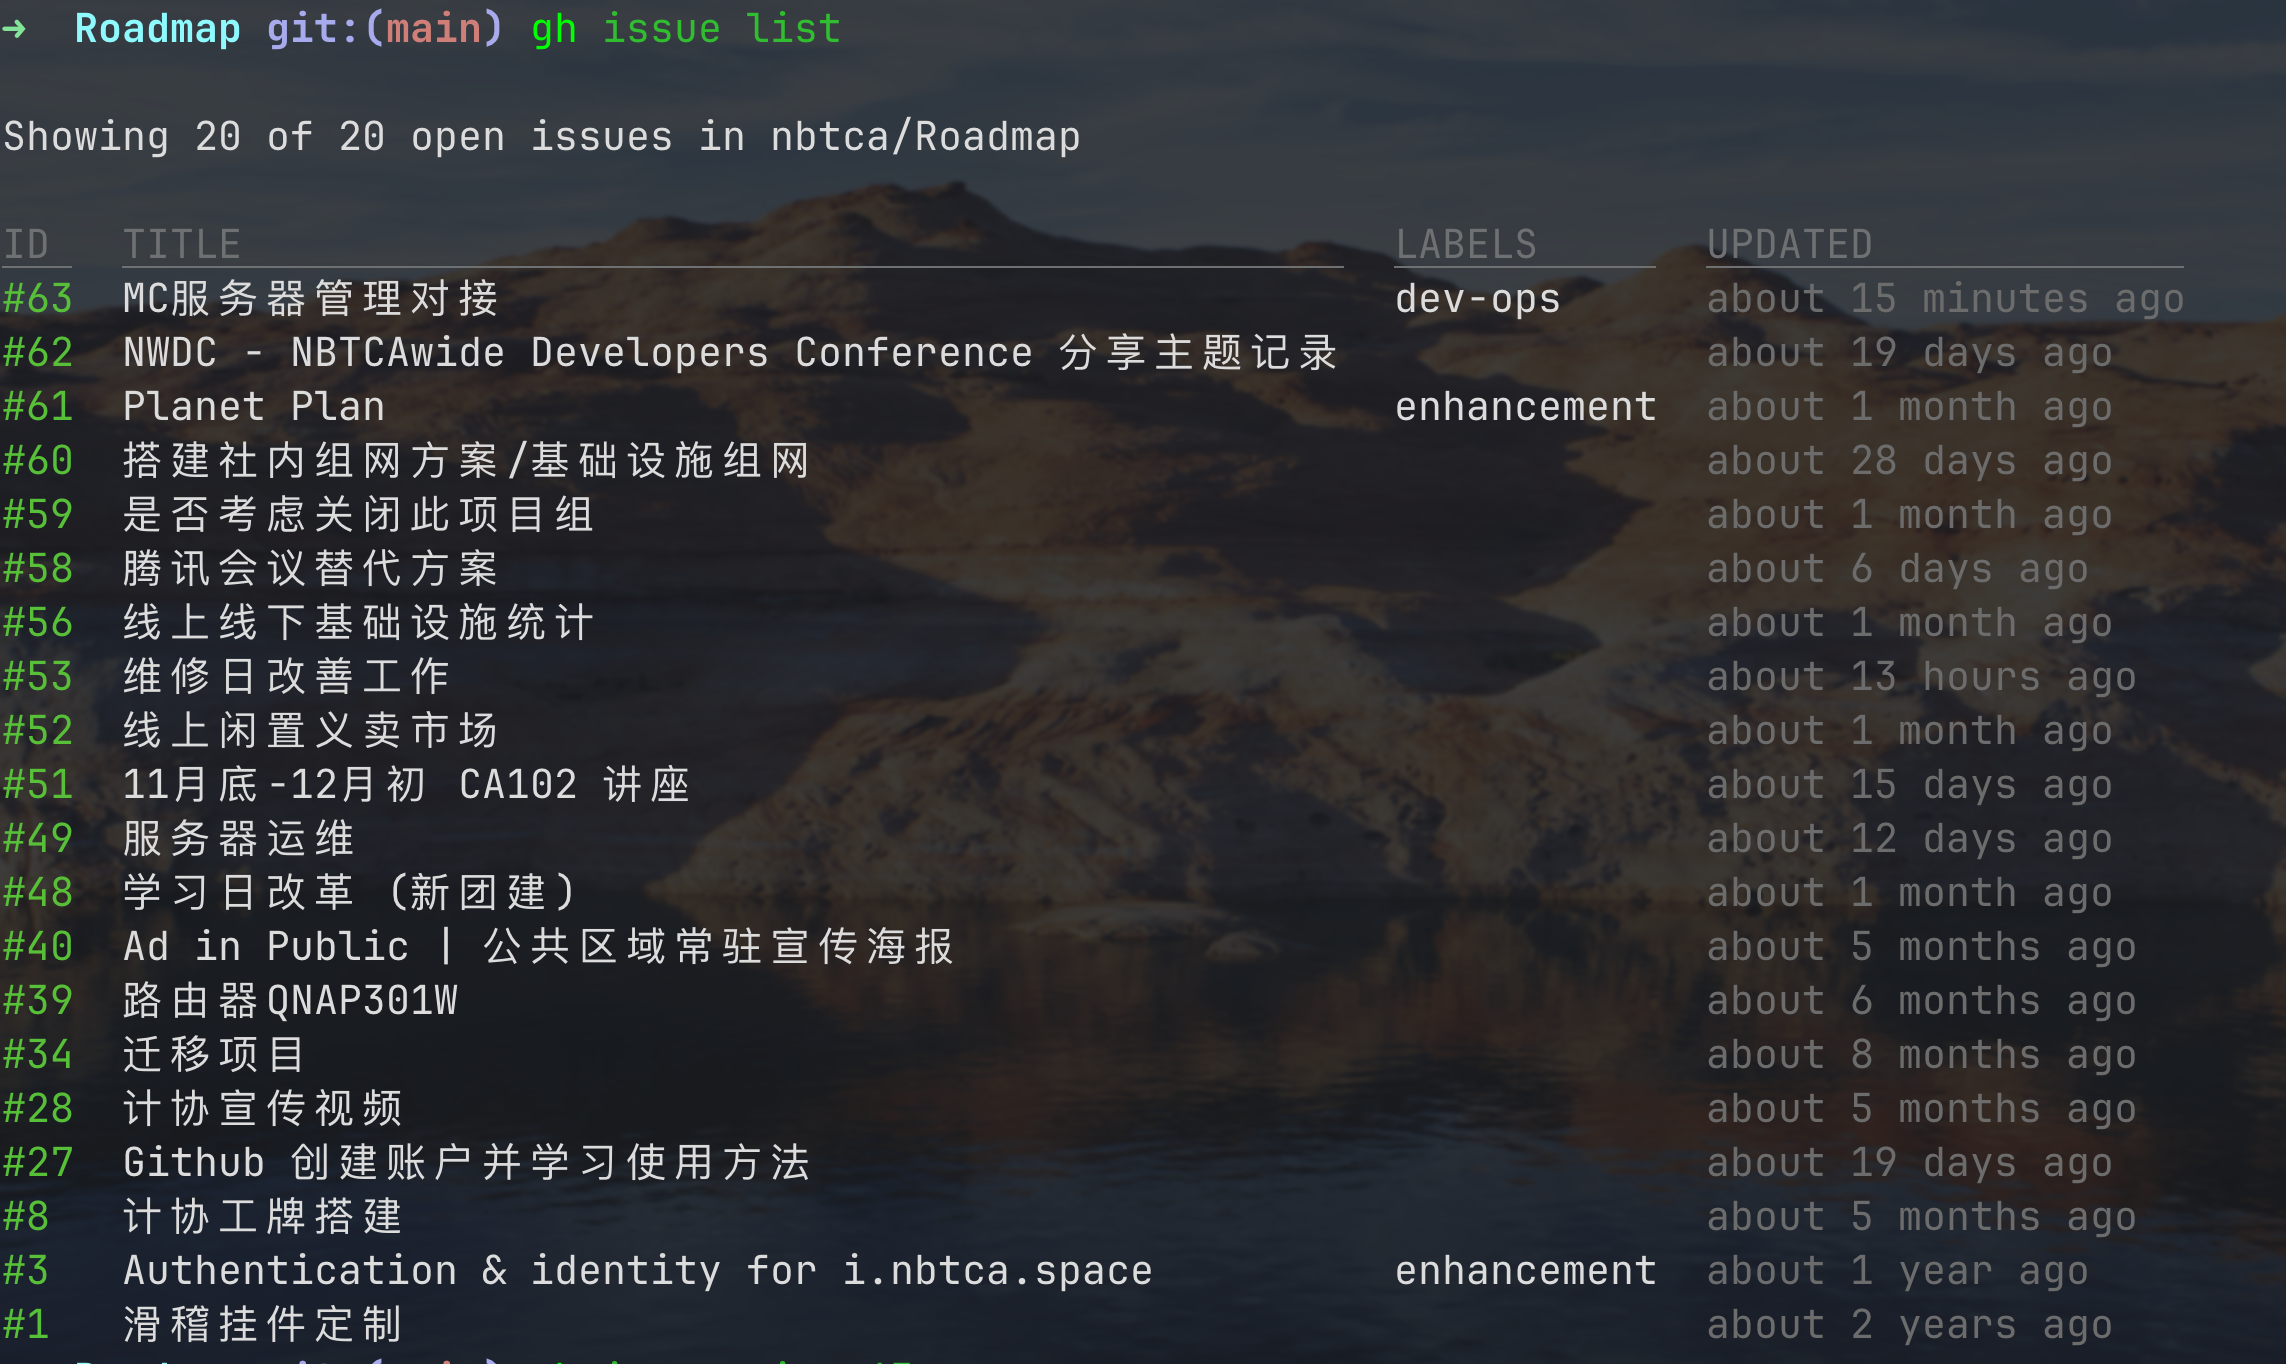Screen dimensions: 2286x1364
Task: Click enhancement label on issue #61
Action: [1525, 407]
